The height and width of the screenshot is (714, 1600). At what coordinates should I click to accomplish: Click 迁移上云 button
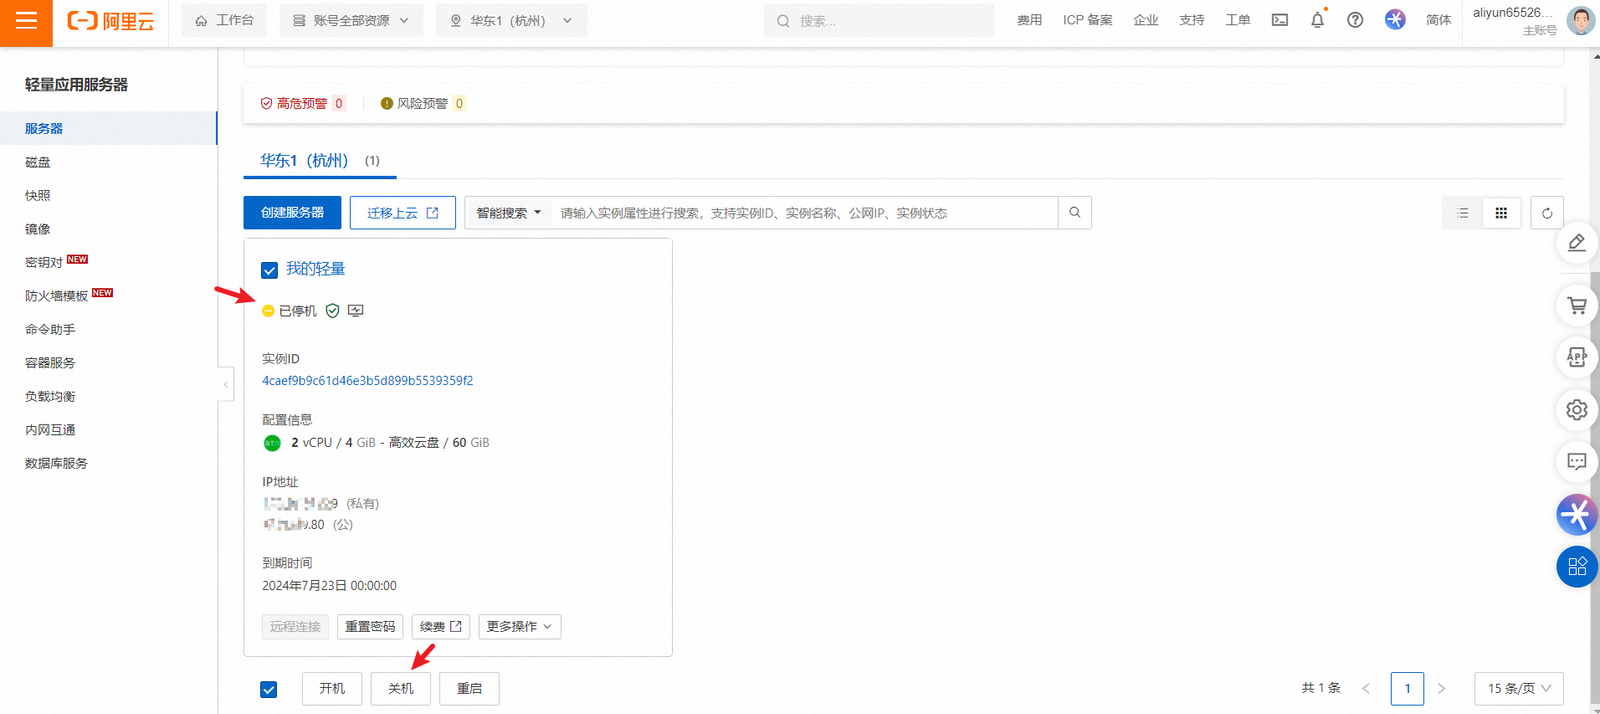(x=403, y=213)
